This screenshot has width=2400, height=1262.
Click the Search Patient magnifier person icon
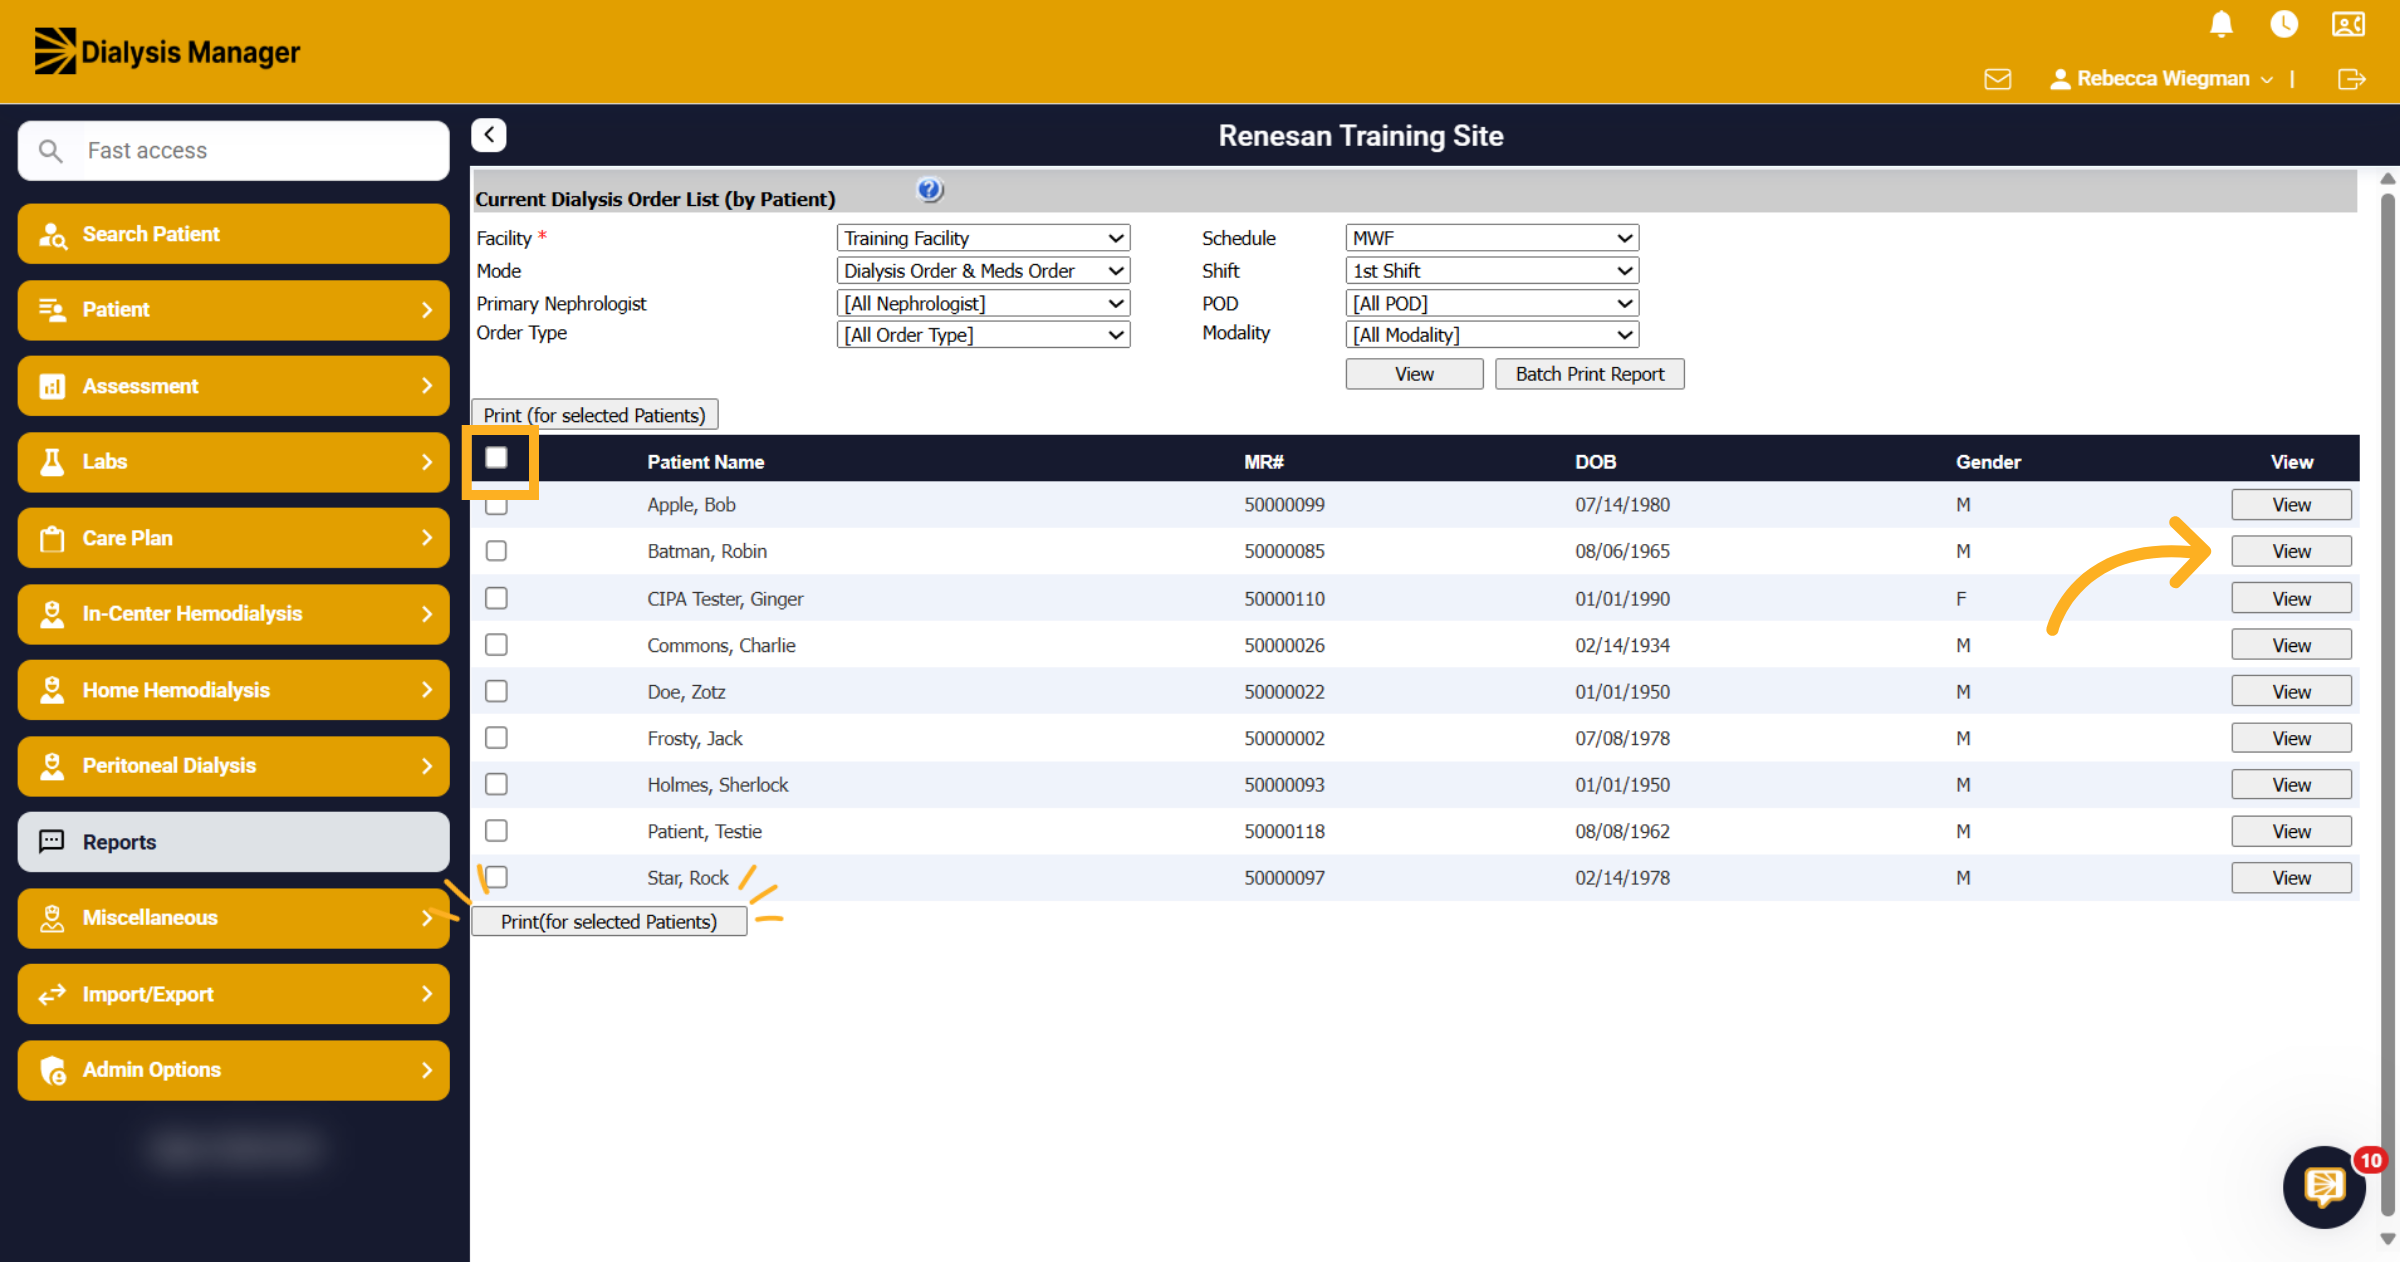click(x=52, y=235)
